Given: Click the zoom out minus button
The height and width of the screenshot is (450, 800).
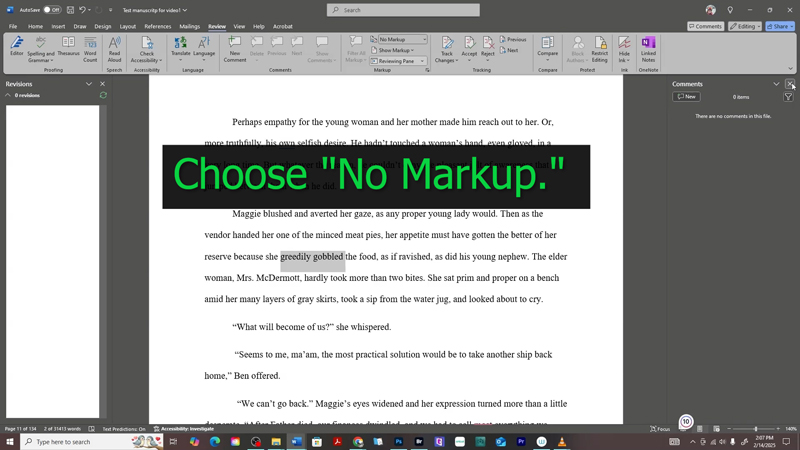Looking at the screenshot, I should click(729, 429).
